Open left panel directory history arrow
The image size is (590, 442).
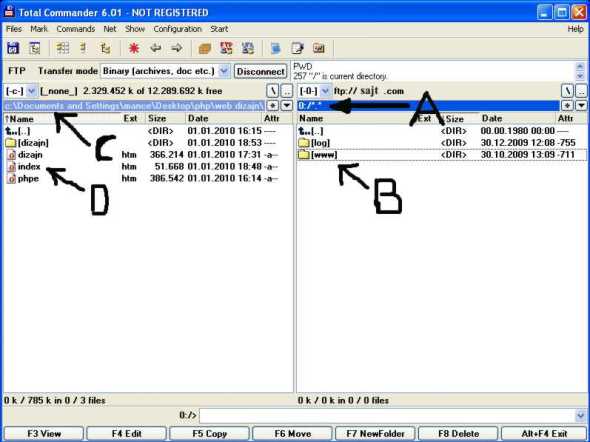[287, 106]
